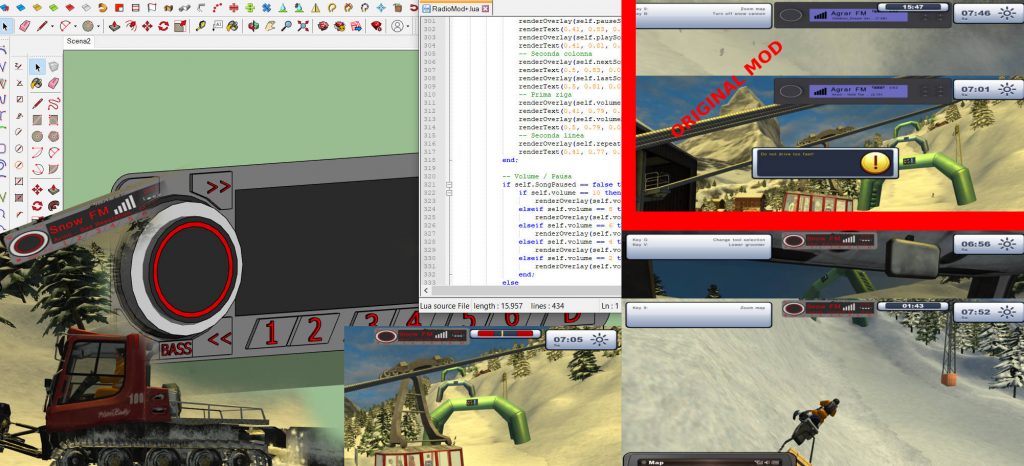Collapse code fold marker at line 321
Screen dimensions: 1024x466
click(x=449, y=185)
